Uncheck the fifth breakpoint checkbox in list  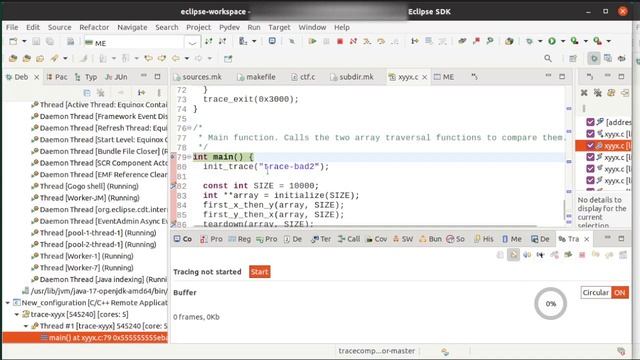pos(590,169)
